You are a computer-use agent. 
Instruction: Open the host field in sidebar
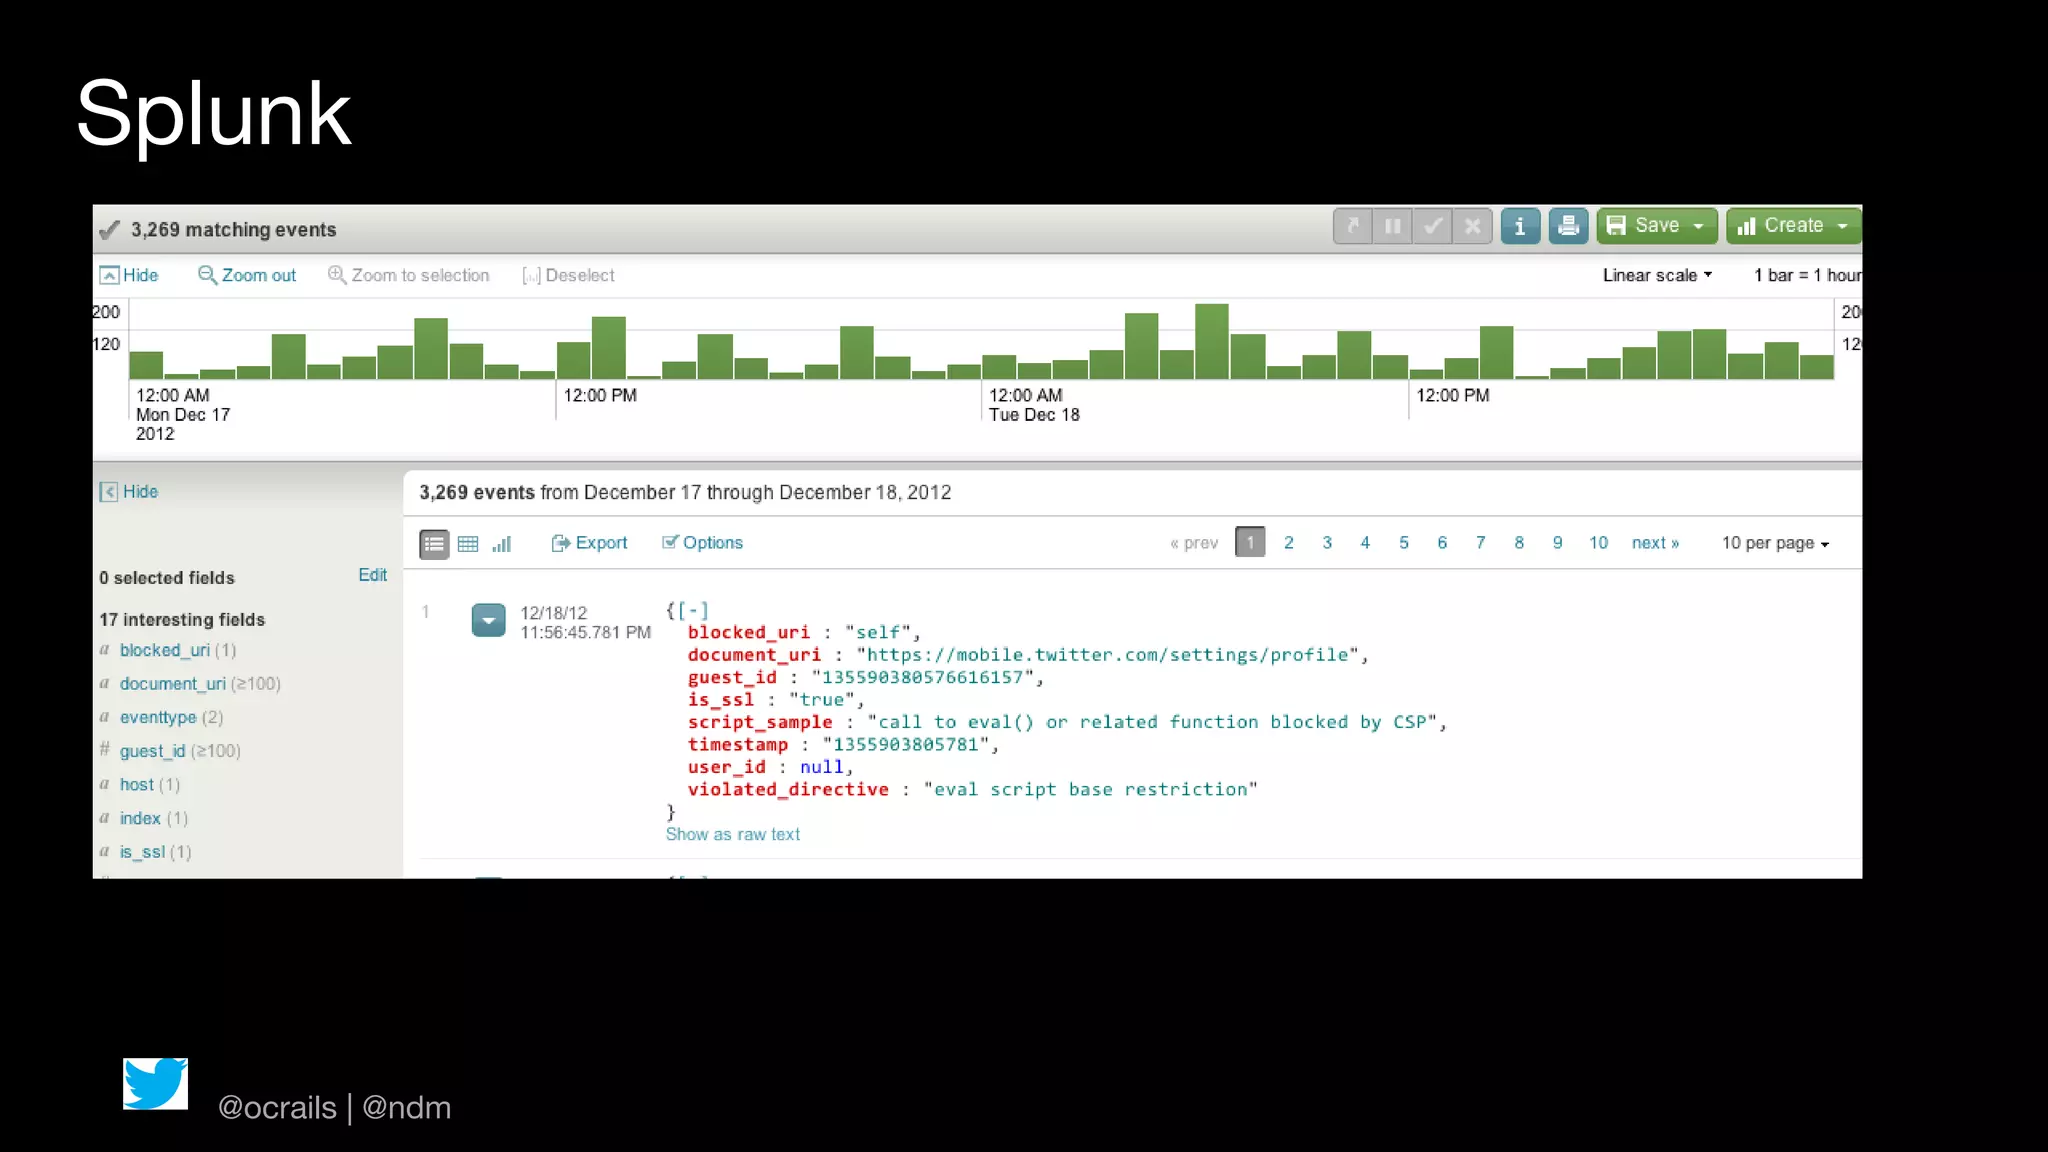(x=137, y=785)
